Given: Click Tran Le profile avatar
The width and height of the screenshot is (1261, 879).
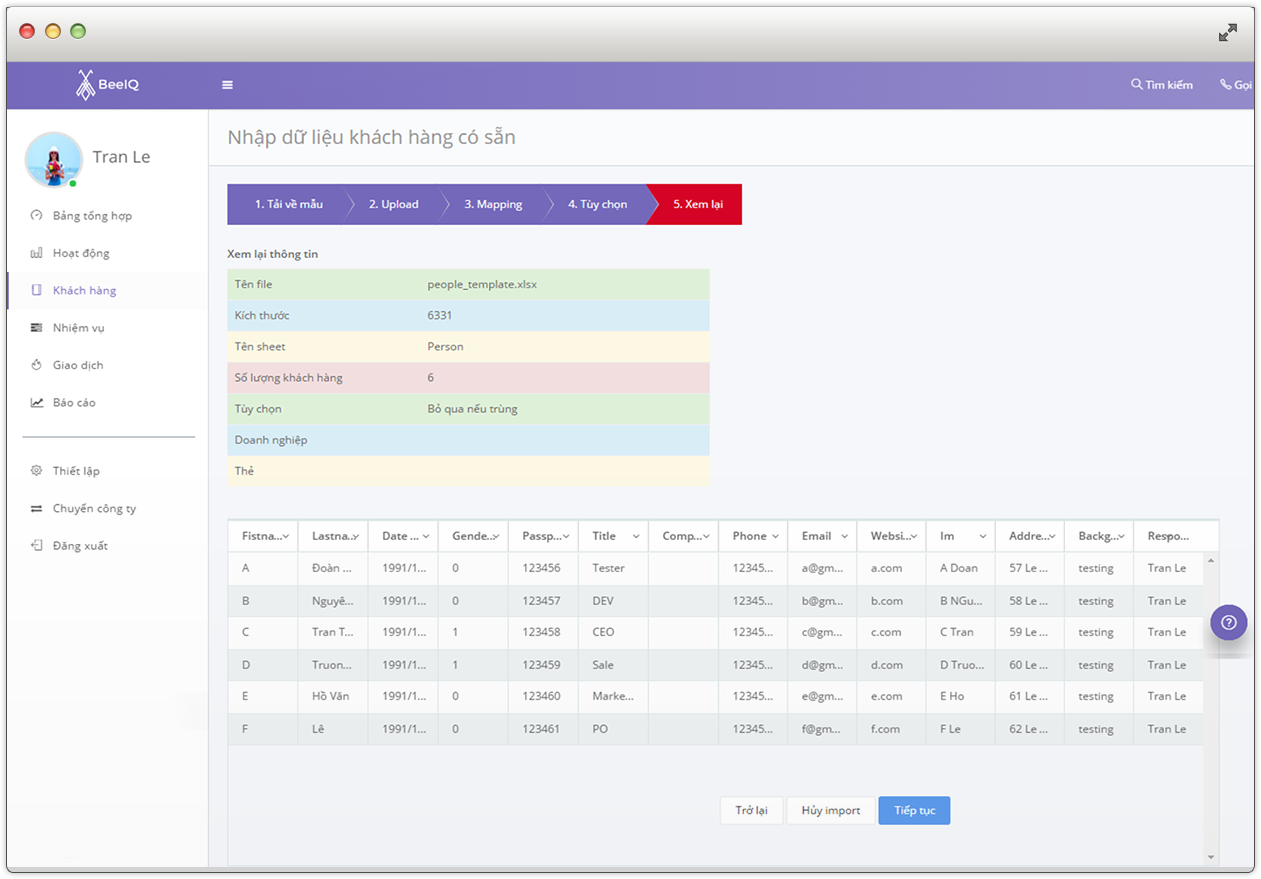Looking at the screenshot, I should 53,160.
